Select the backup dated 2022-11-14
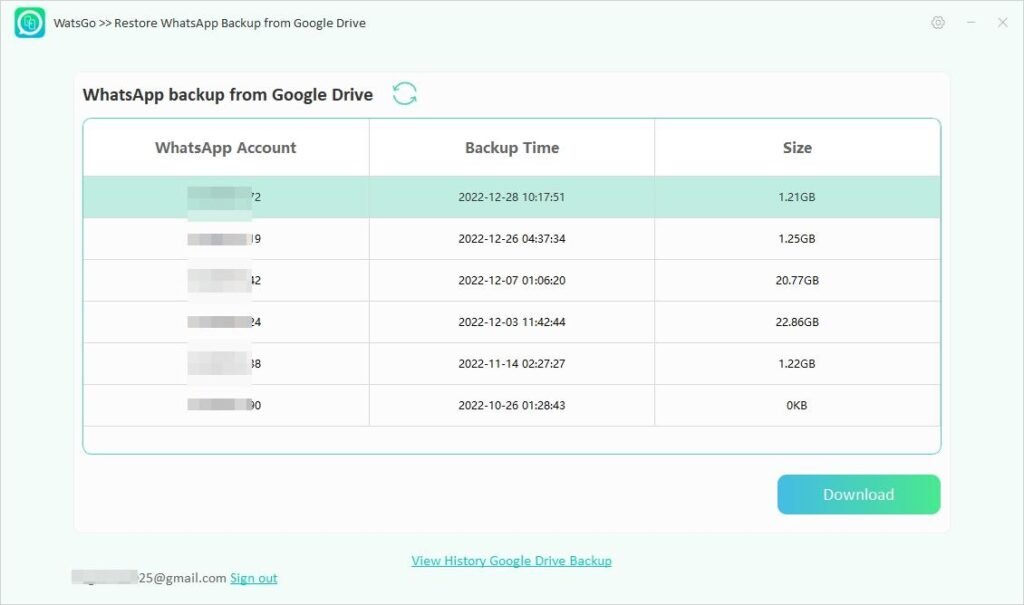The image size is (1024, 605). click(x=512, y=363)
